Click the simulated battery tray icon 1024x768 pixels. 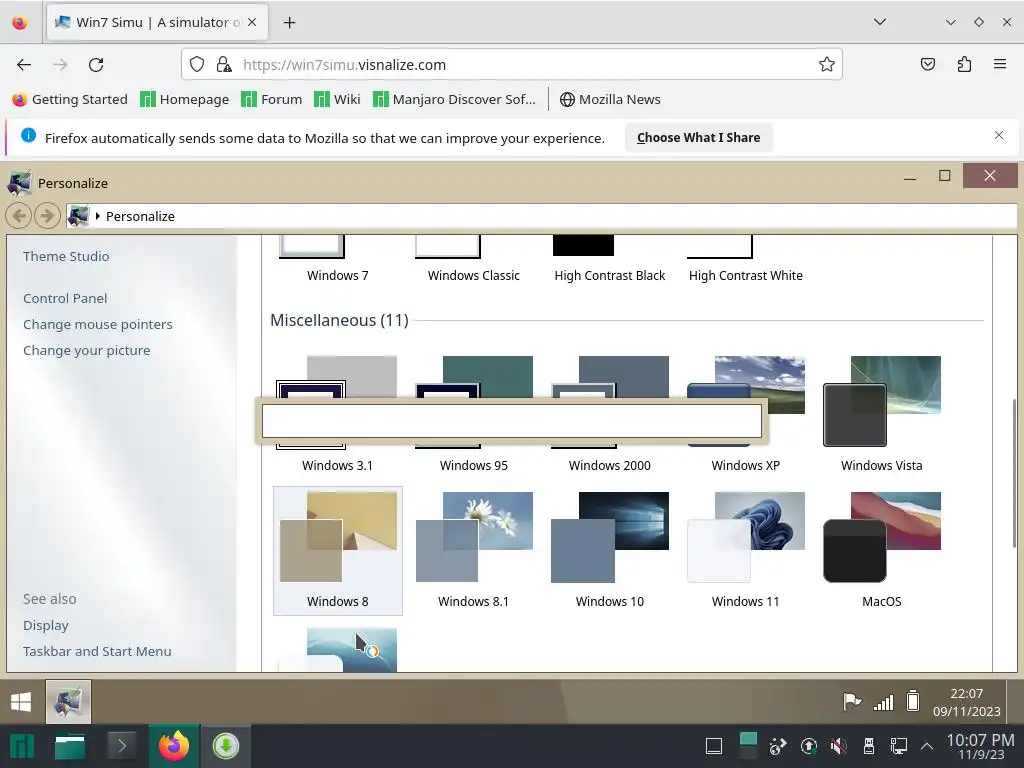[913, 701]
